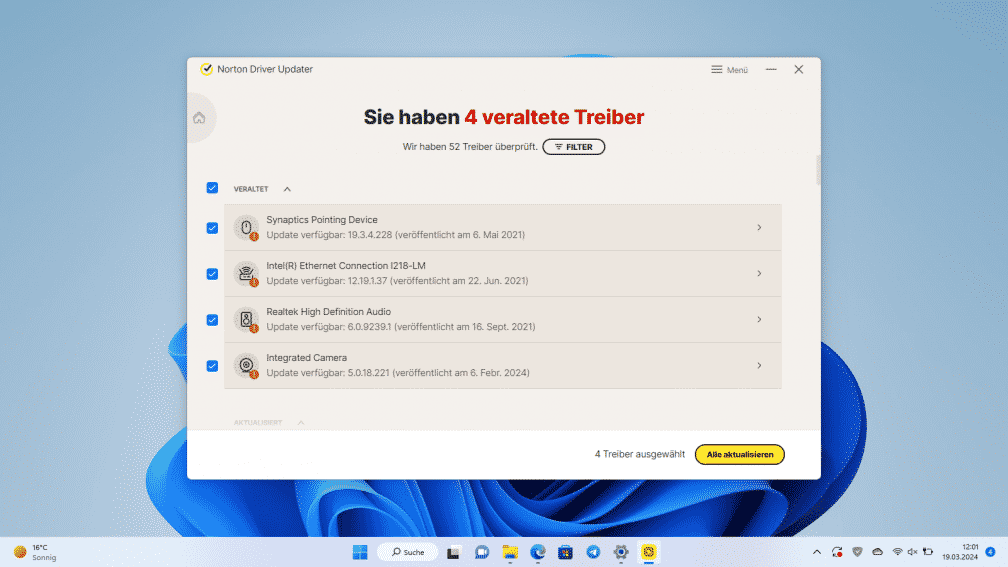Click the Norton Driver Updater taskbar icon

[x=649, y=552]
